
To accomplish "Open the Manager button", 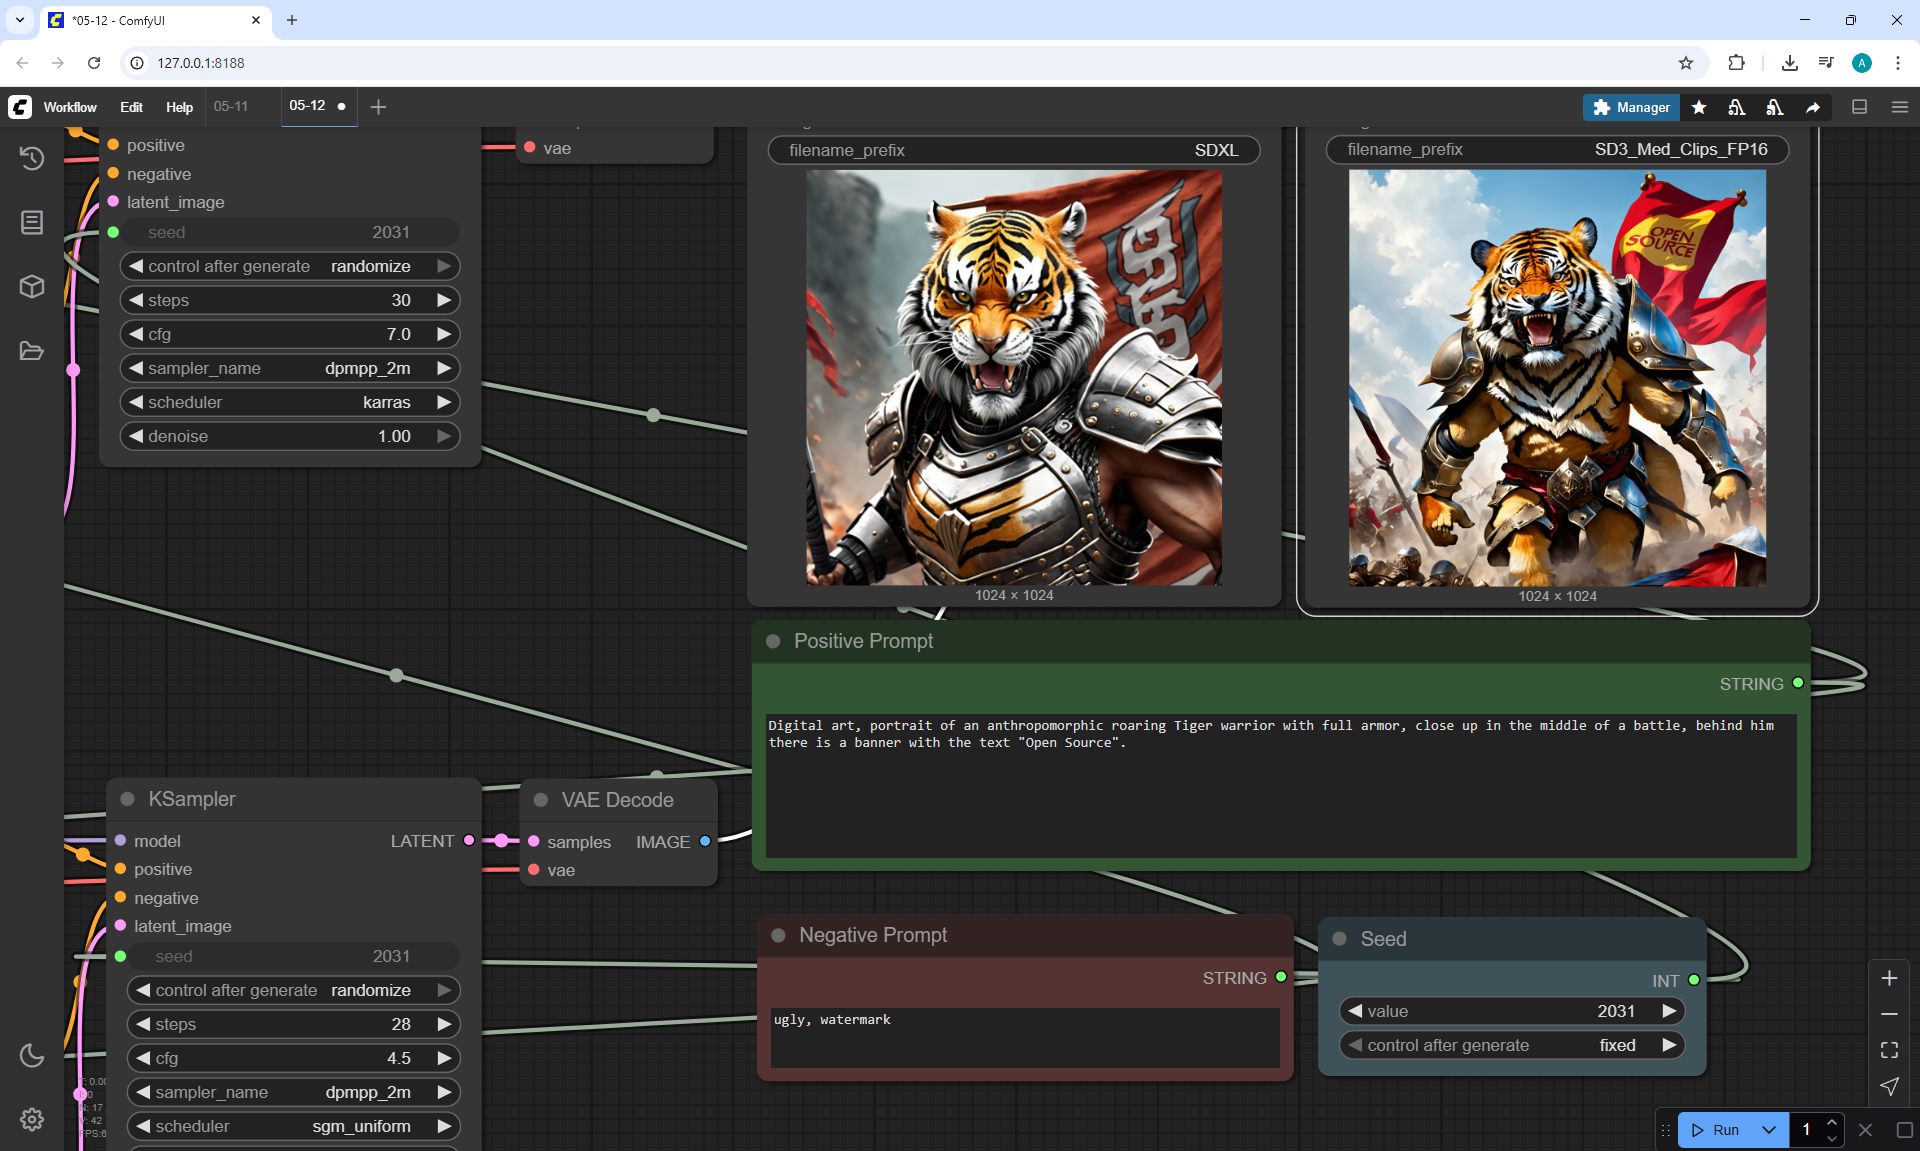I will pyautogui.click(x=1631, y=107).
